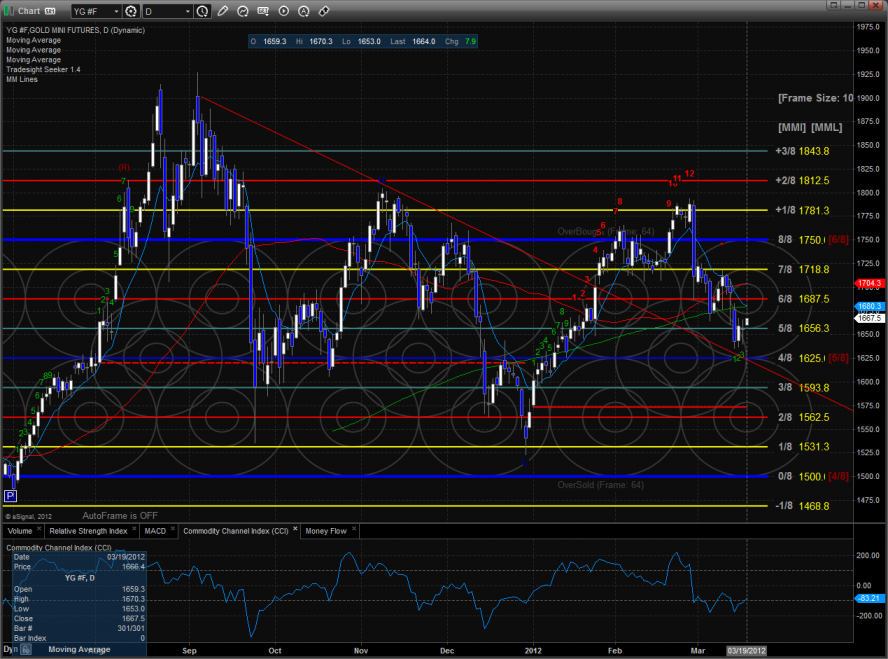The width and height of the screenshot is (888, 659).
Task: Select the pencil drawing tool
Action: 223,10
